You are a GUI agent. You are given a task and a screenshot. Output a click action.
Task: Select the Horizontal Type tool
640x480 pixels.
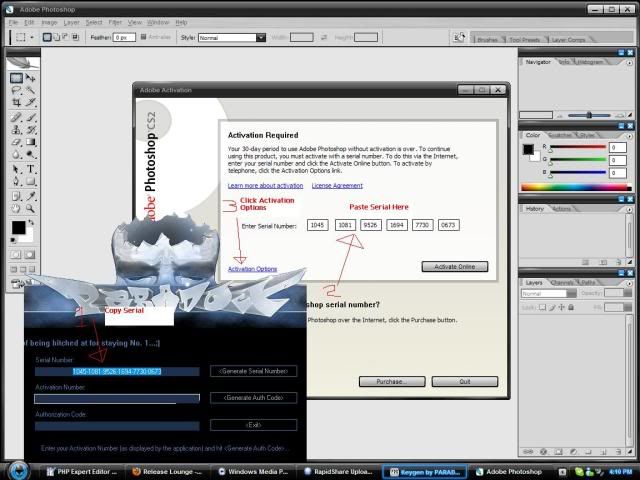[31, 169]
